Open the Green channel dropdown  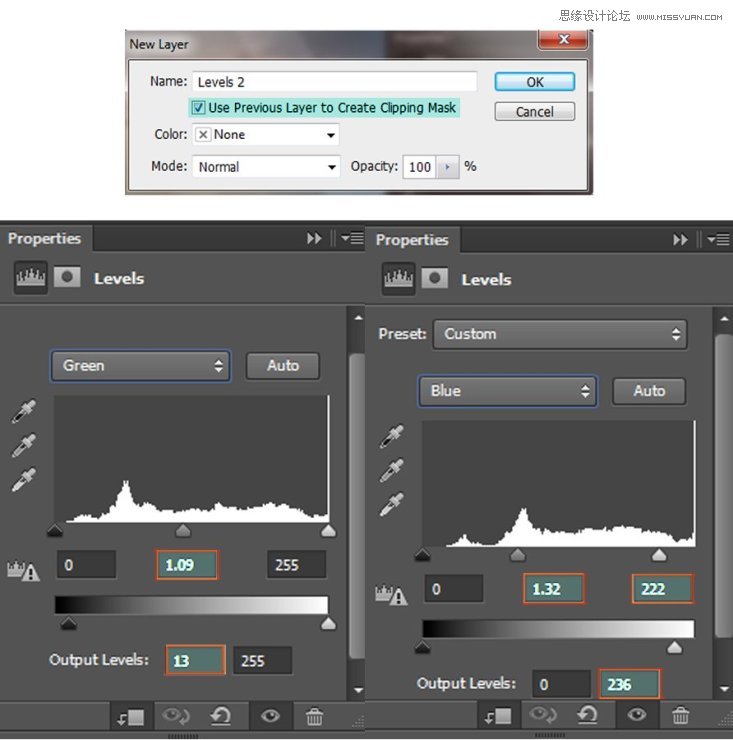point(141,366)
